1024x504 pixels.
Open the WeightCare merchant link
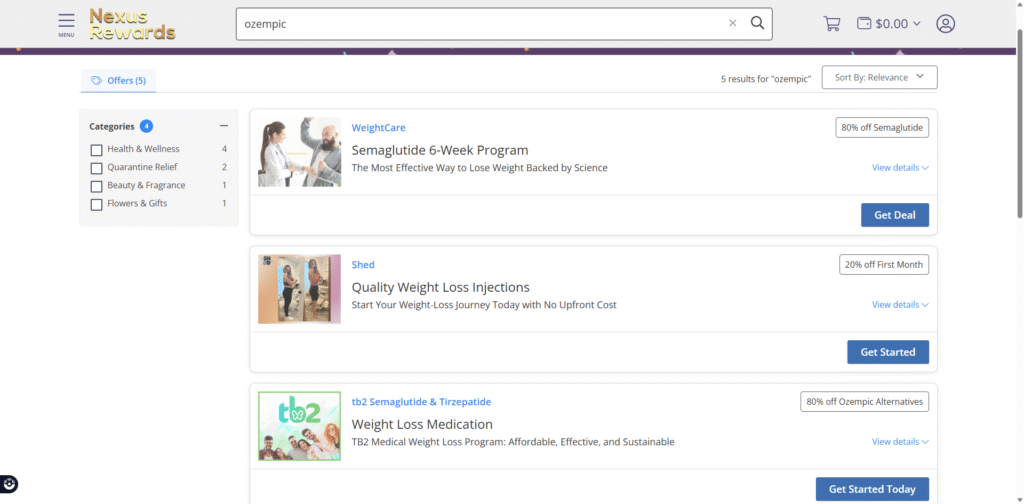click(378, 128)
